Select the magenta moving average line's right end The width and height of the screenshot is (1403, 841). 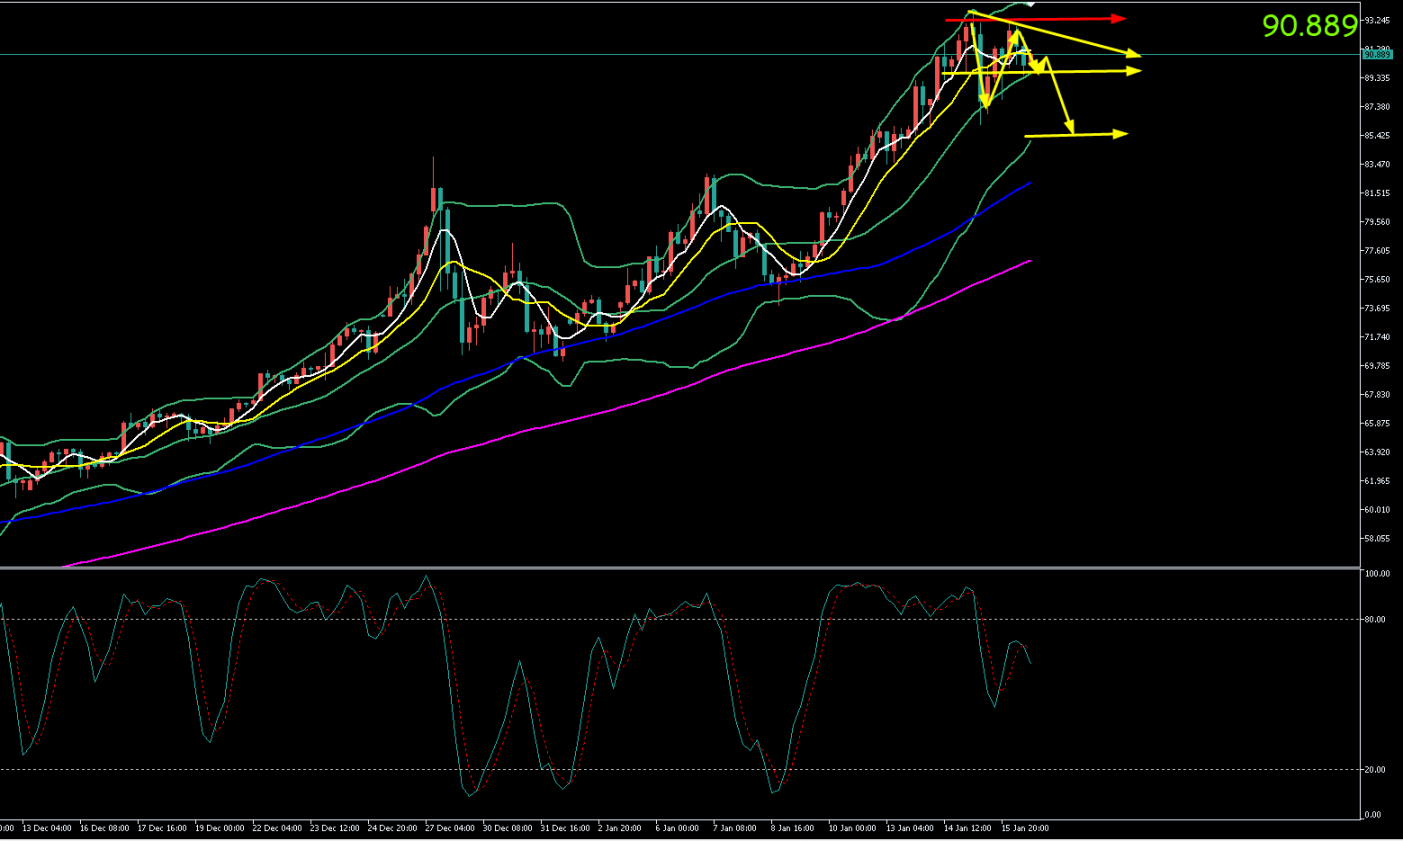tap(1029, 261)
